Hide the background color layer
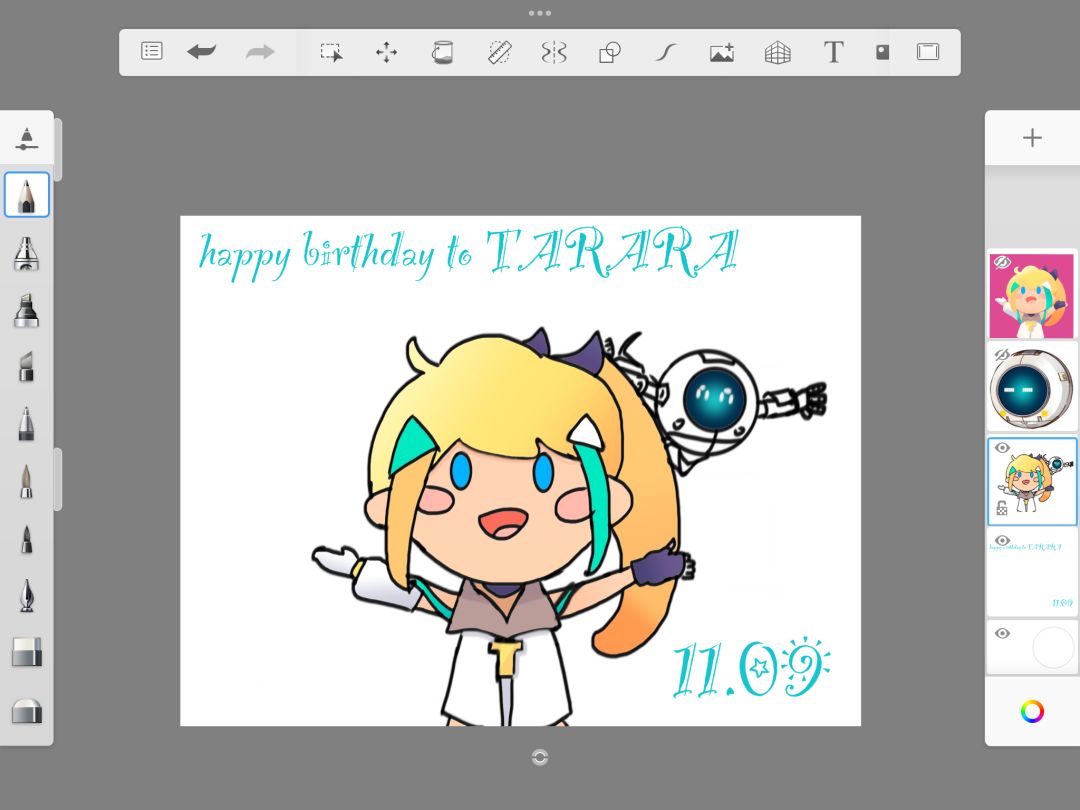Image resolution: width=1080 pixels, height=810 pixels. tap(1002, 633)
